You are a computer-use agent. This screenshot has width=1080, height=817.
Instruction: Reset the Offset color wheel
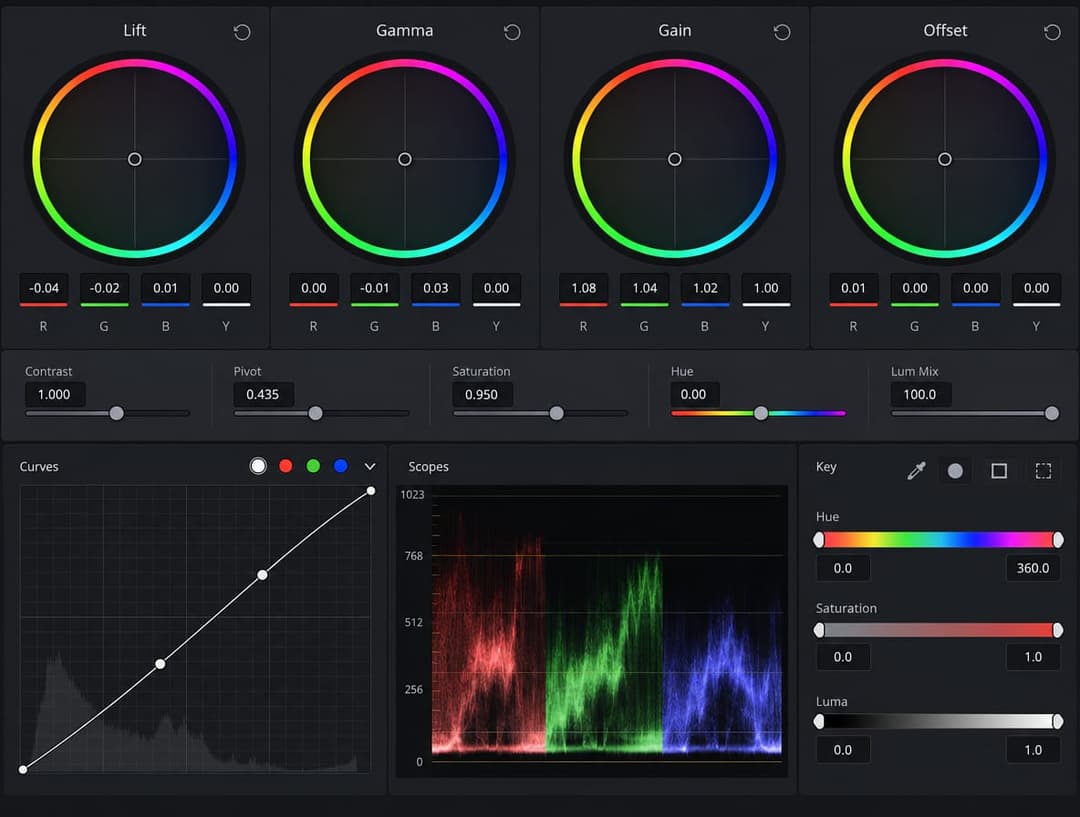[x=1052, y=32]
